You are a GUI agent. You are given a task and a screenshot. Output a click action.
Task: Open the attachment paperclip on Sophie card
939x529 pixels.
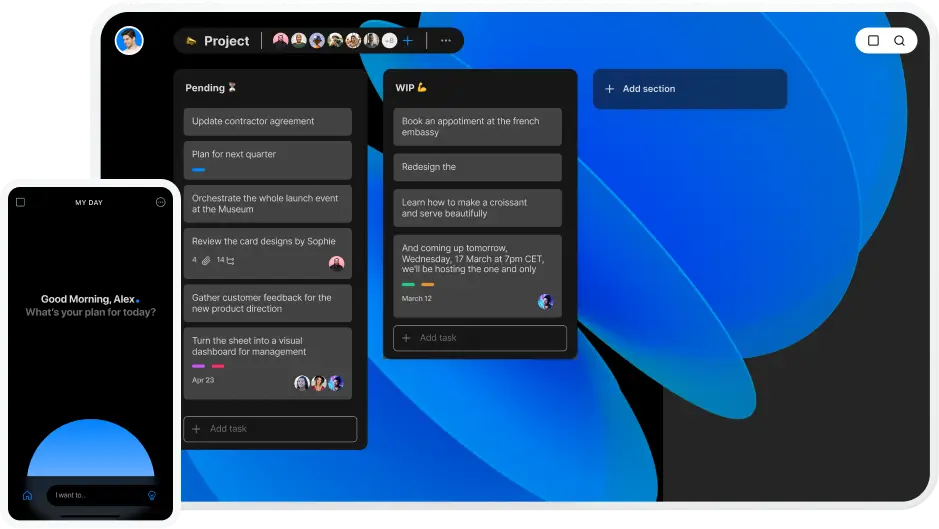tap(206, 261)
